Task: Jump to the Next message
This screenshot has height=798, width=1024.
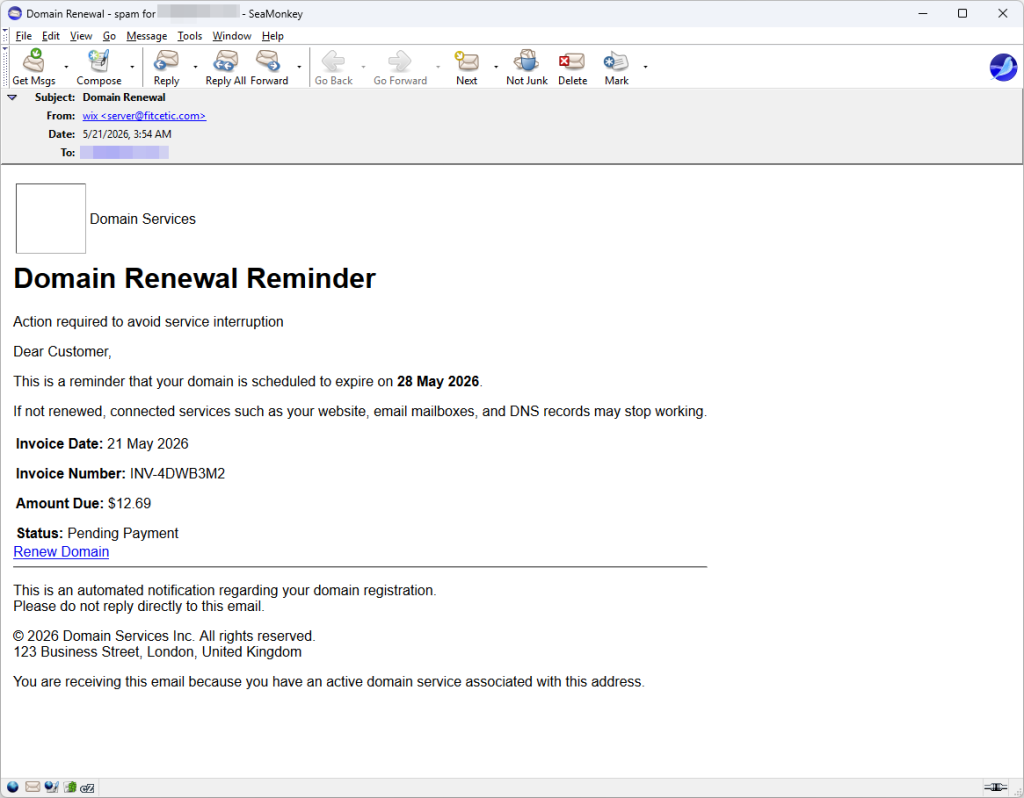Action: [x=466, y=67]
